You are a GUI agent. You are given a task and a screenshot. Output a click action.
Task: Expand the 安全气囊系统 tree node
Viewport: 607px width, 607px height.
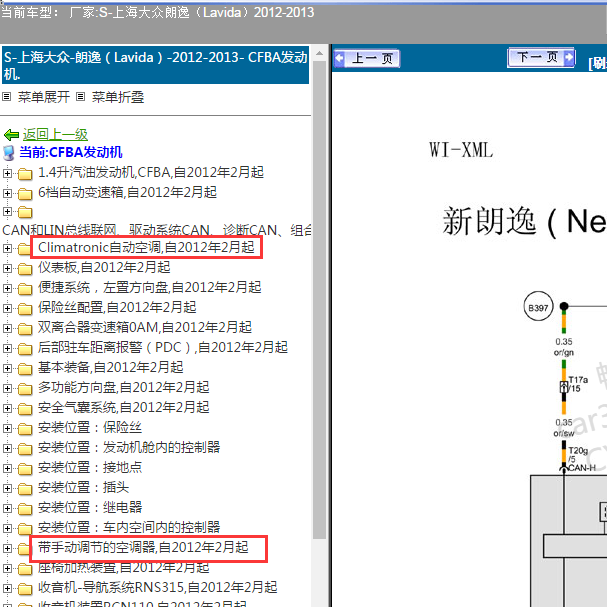(7, 408)
